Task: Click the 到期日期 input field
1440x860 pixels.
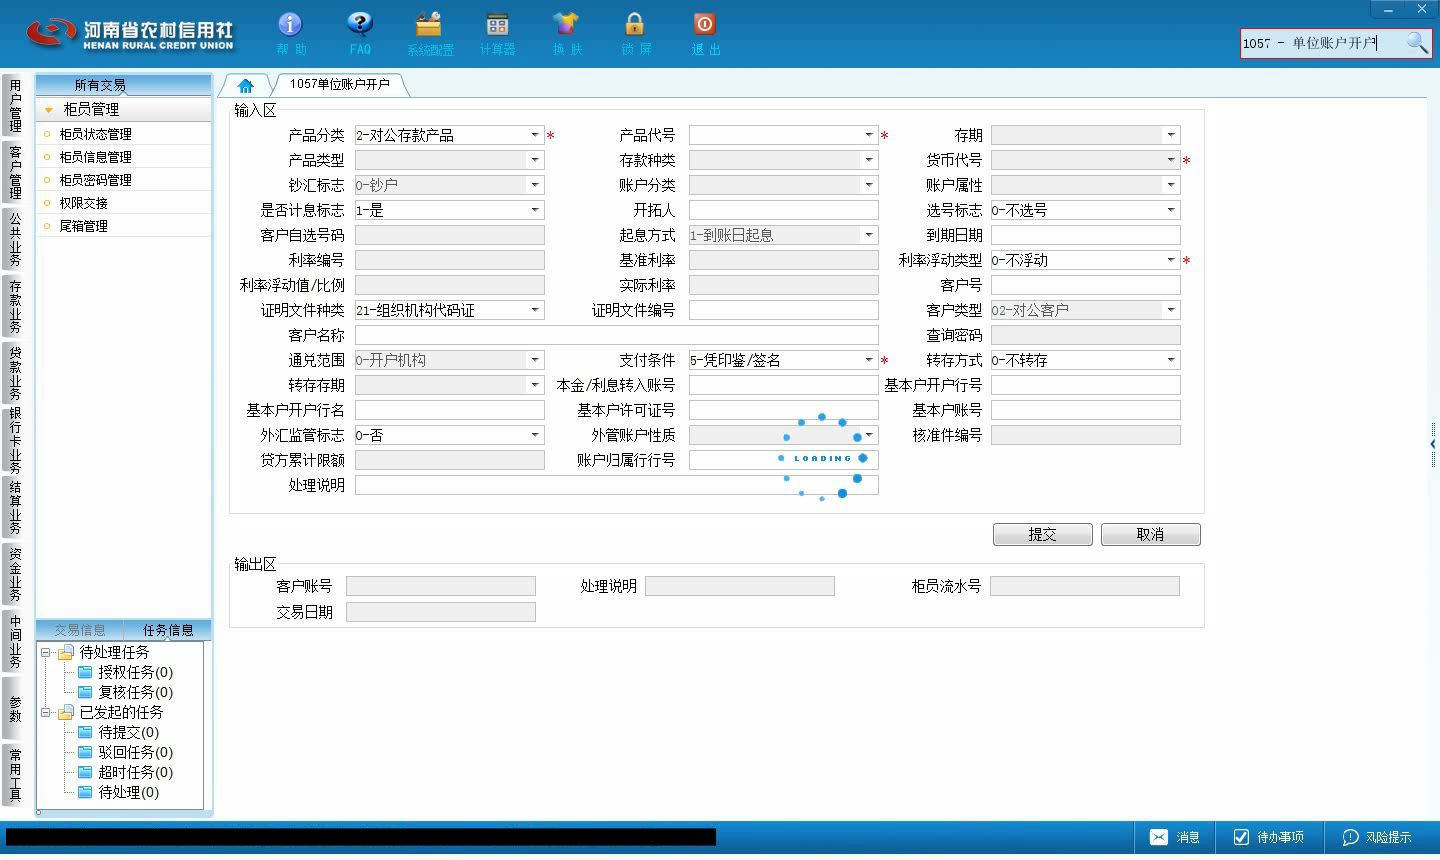Action: pos(1086,235)
